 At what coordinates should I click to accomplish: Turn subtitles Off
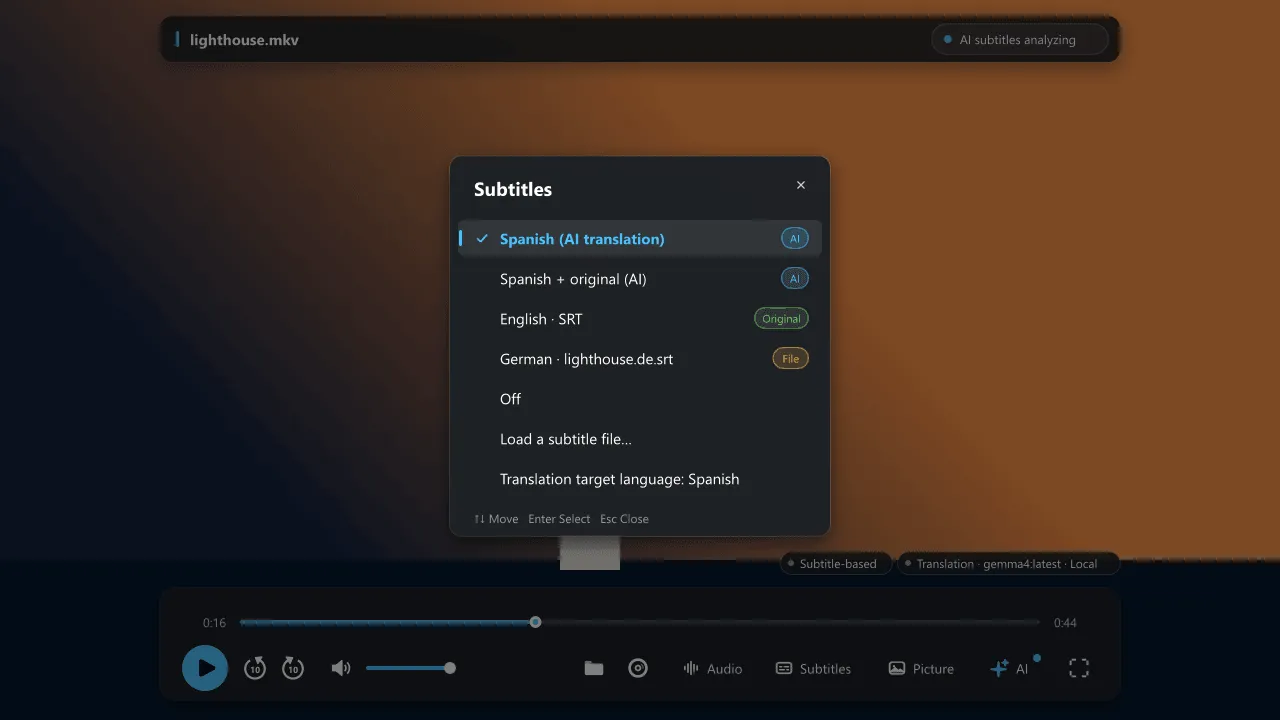(x=640, y=399)
